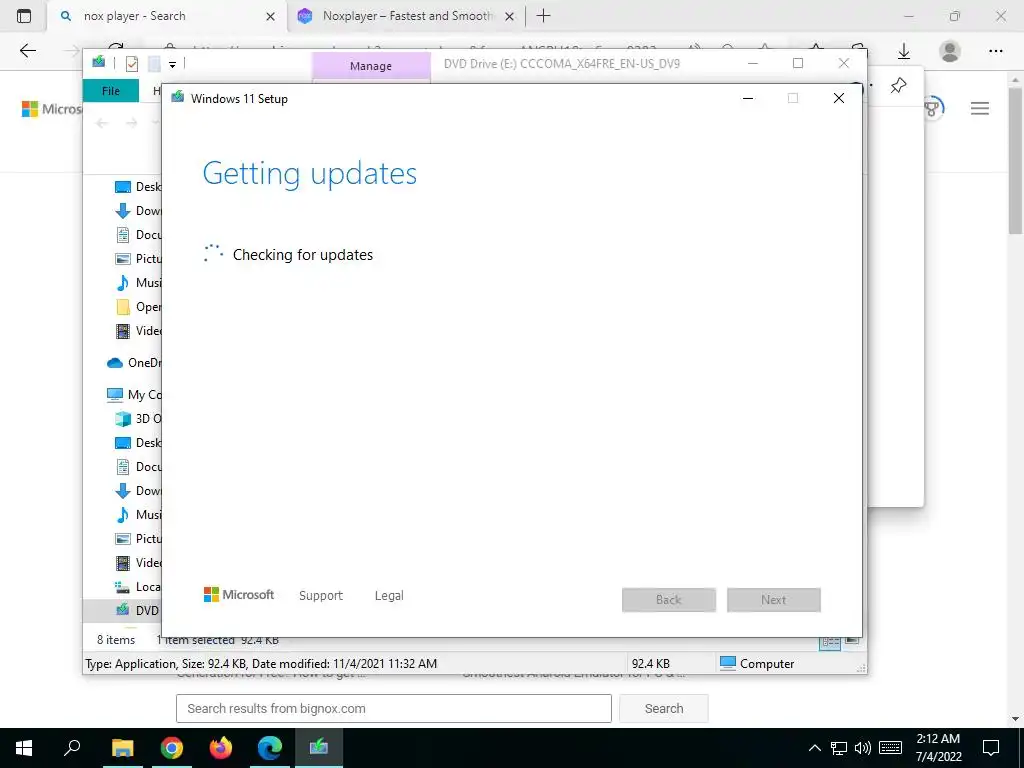Open the File tab in File Explorer
The height and width of the screenshot is (768, 1024).
click(x=111, y=91)
